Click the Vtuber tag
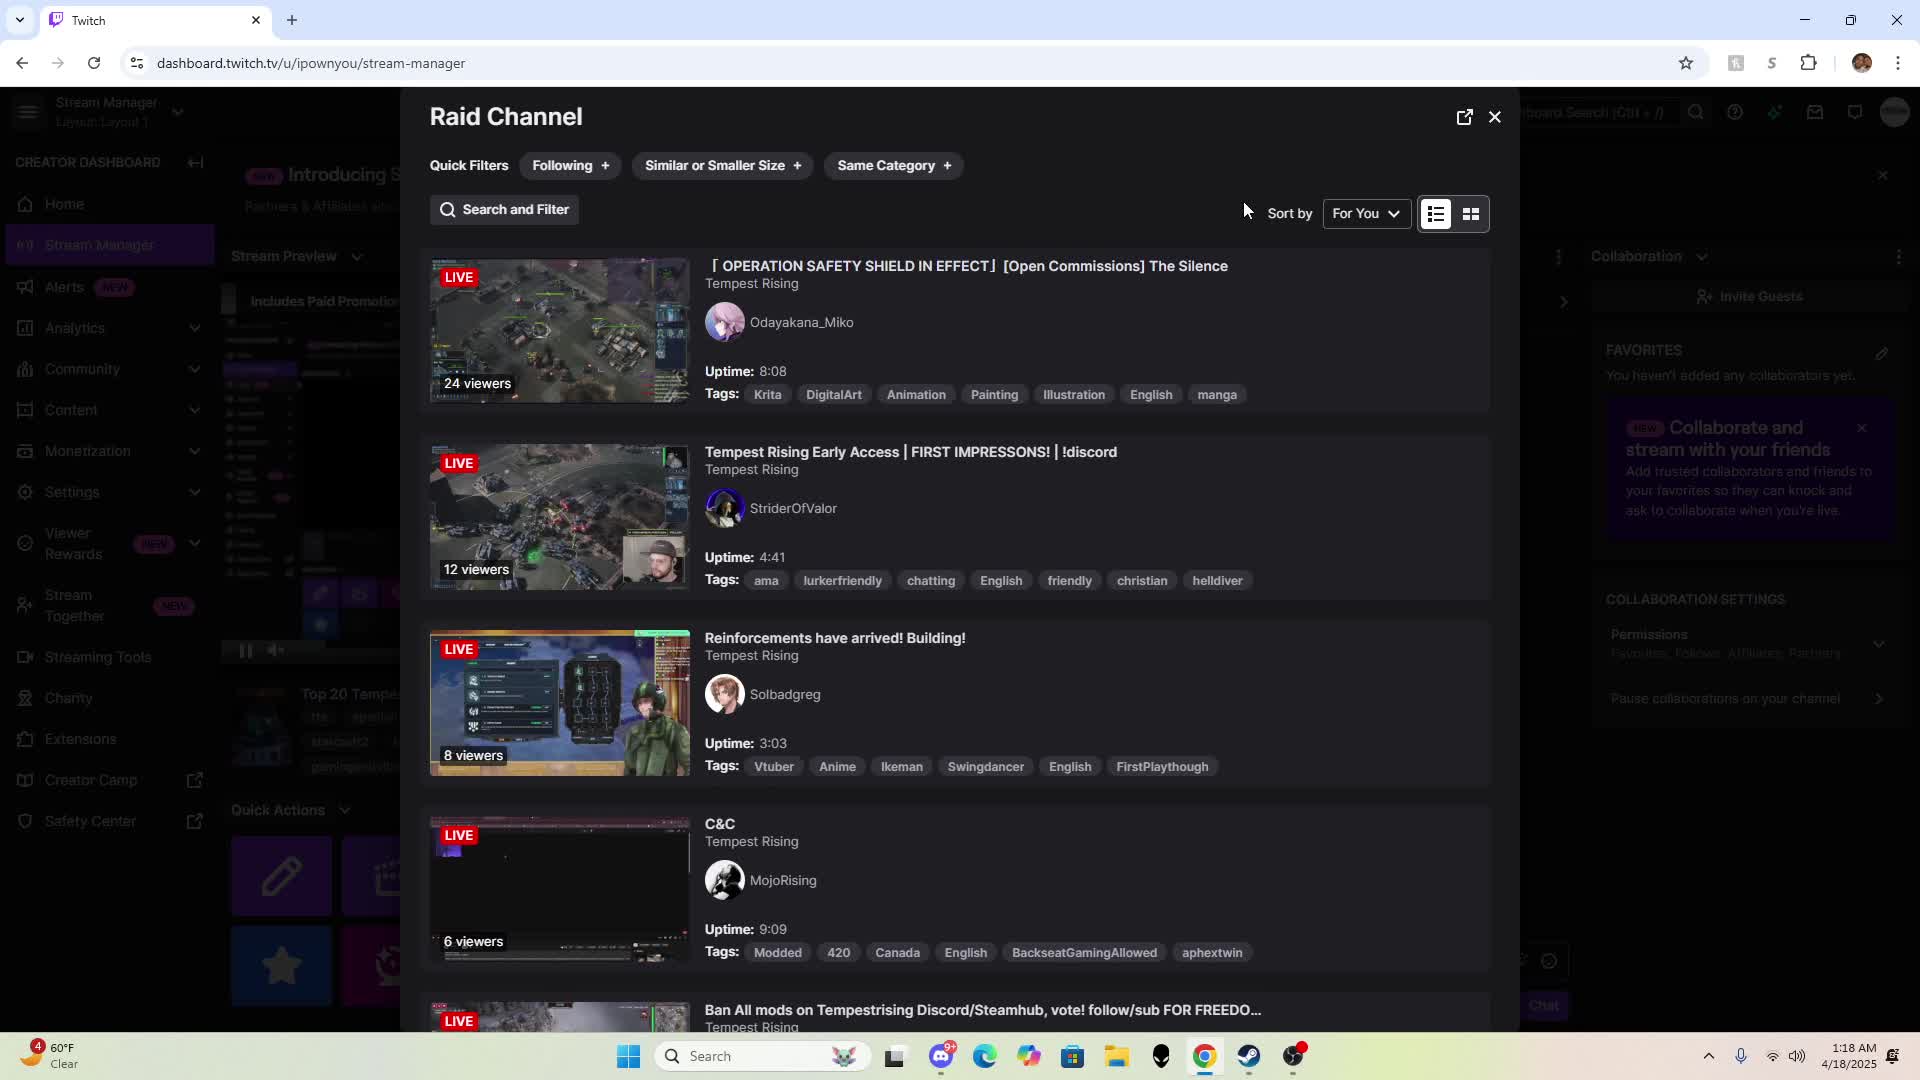Screen dimensions: 1920x1080 [774, 767]
